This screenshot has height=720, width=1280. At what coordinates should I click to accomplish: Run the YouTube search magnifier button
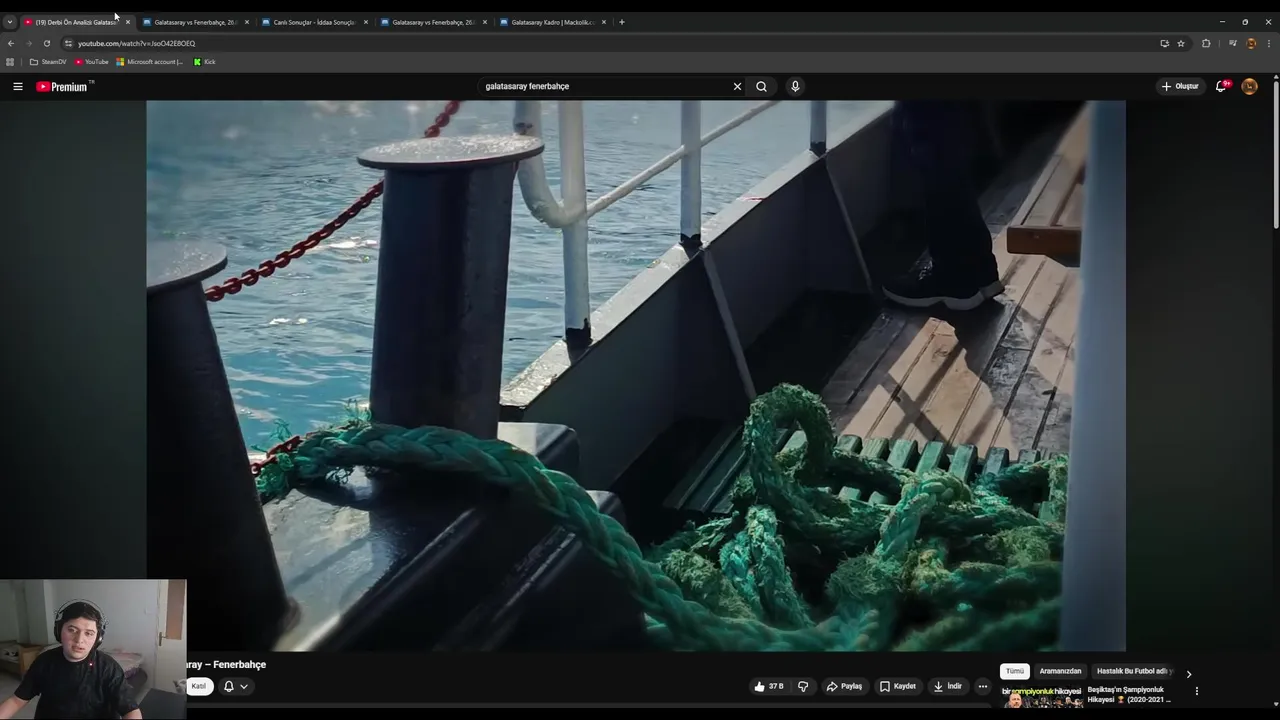[x=762, y=87]
